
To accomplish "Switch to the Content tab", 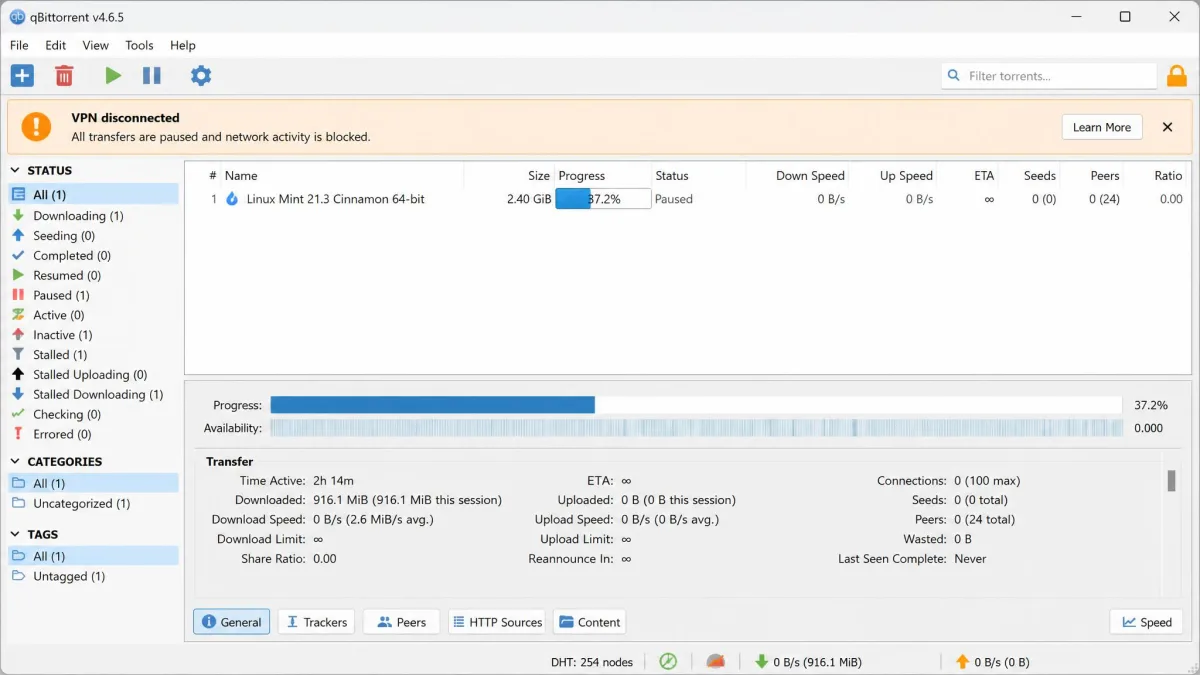I will click(589, 622).
